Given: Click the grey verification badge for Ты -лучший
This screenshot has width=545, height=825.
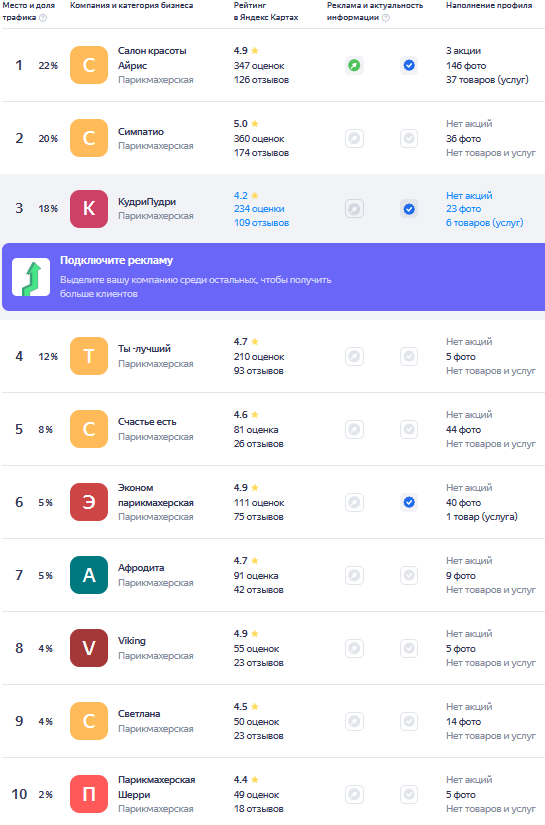Looking at the screenshot, I should point(409,357).
